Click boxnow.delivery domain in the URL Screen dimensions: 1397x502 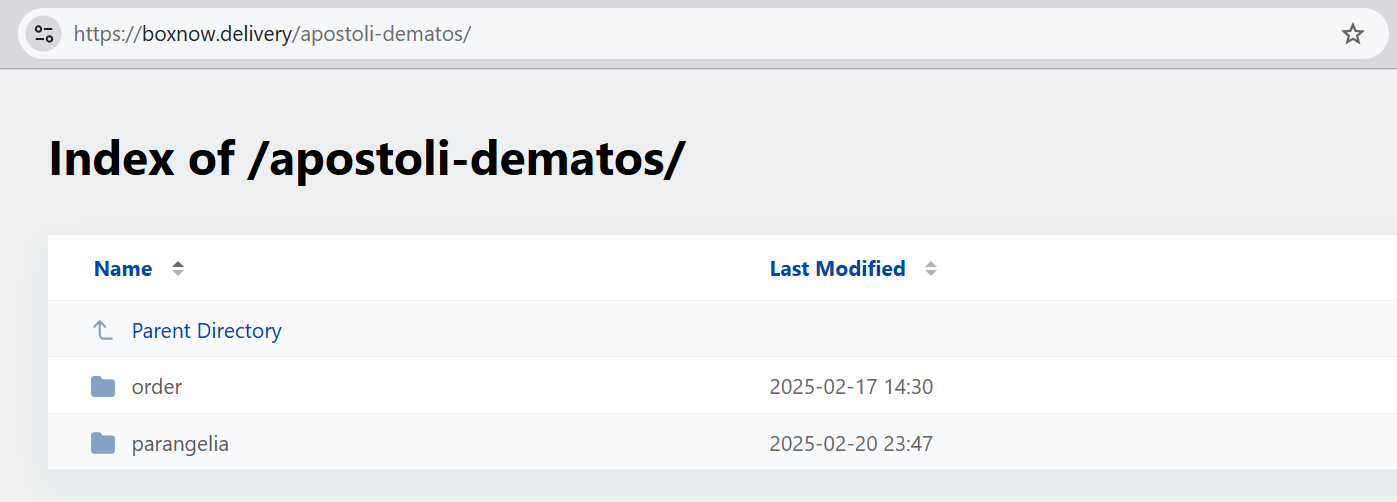217,34
